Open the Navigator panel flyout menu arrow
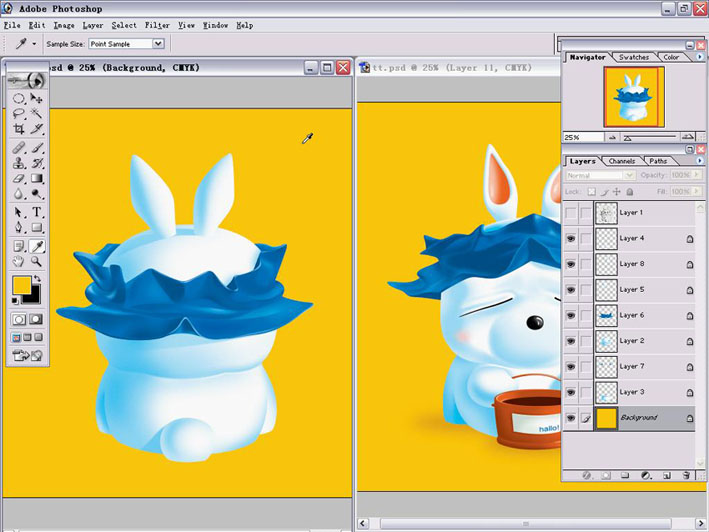Screen dimensions: 709x532 pyautogui.click(x=700, y=57)
